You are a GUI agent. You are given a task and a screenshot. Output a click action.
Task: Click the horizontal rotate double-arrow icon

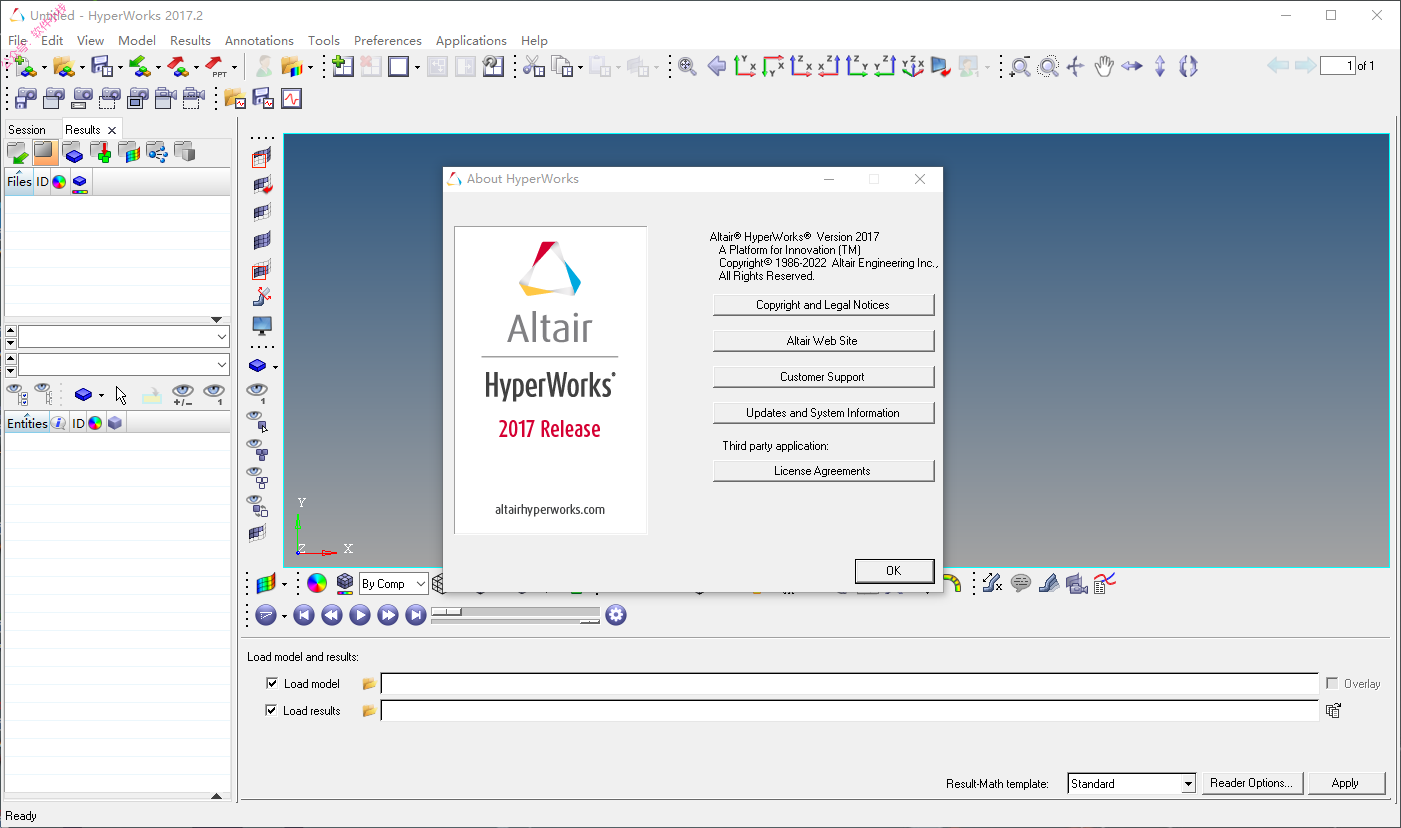[x=1131, y=67]
